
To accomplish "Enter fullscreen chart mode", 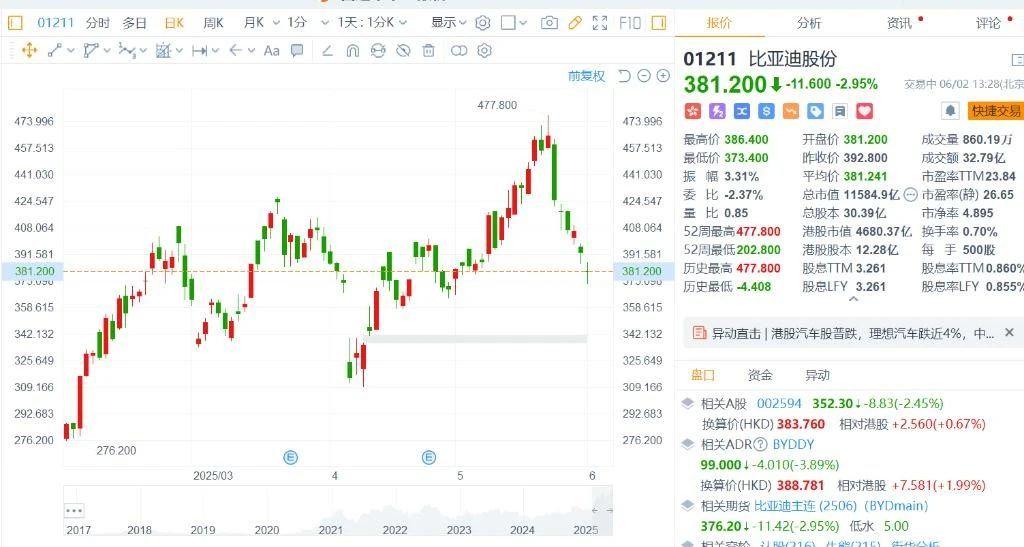I will click(x=599, y=22).
